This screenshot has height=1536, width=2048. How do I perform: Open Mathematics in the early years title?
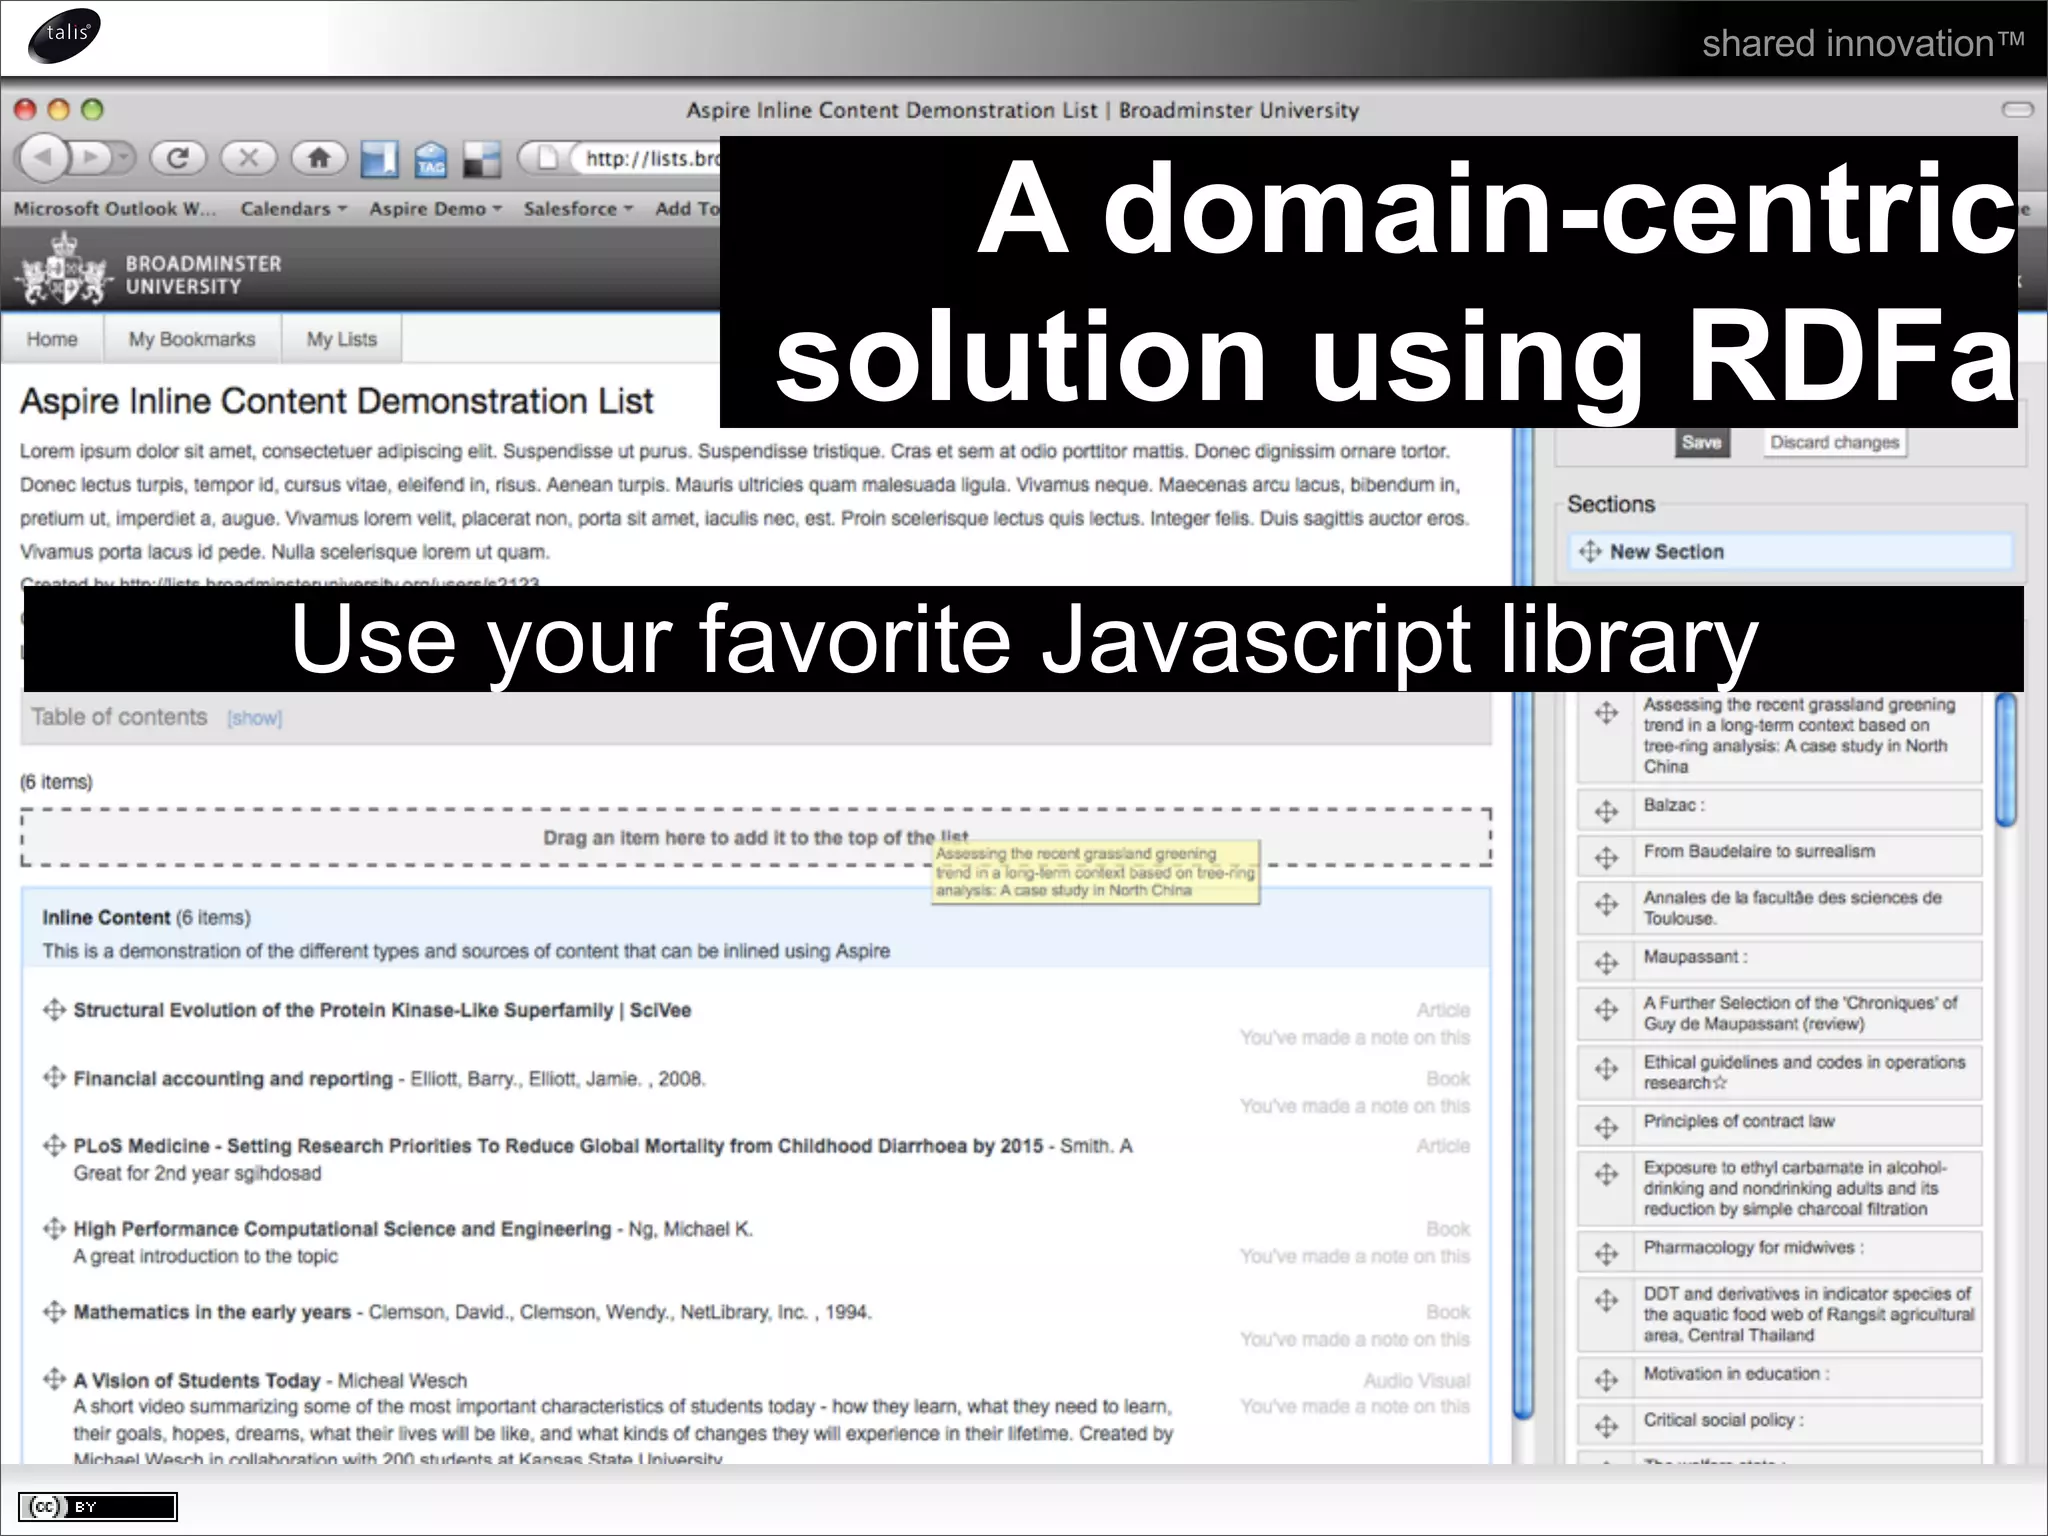click(212, 1312)
